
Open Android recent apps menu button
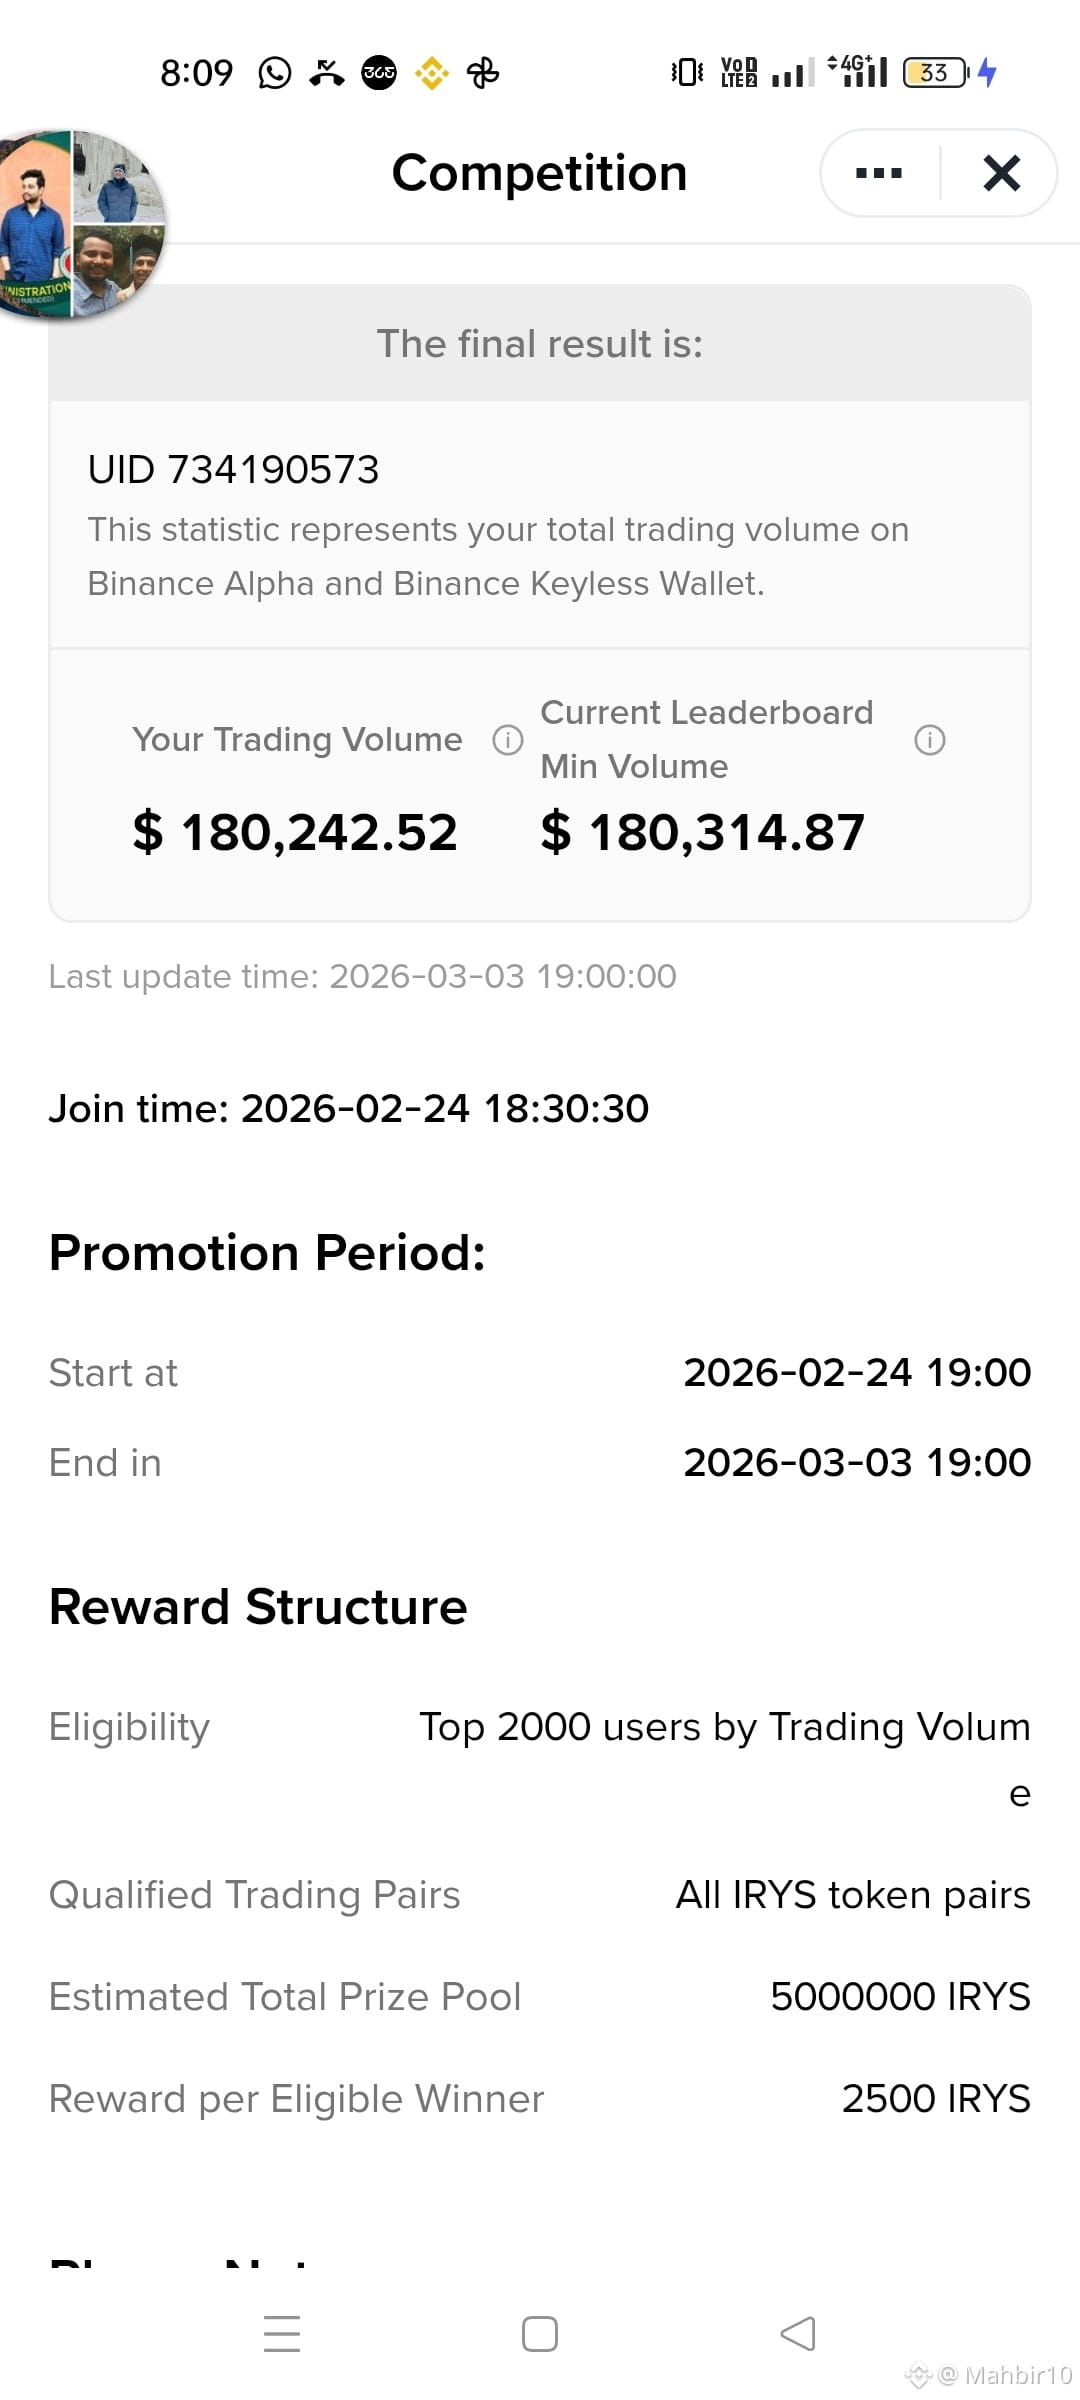click(x=282, y=2333)
